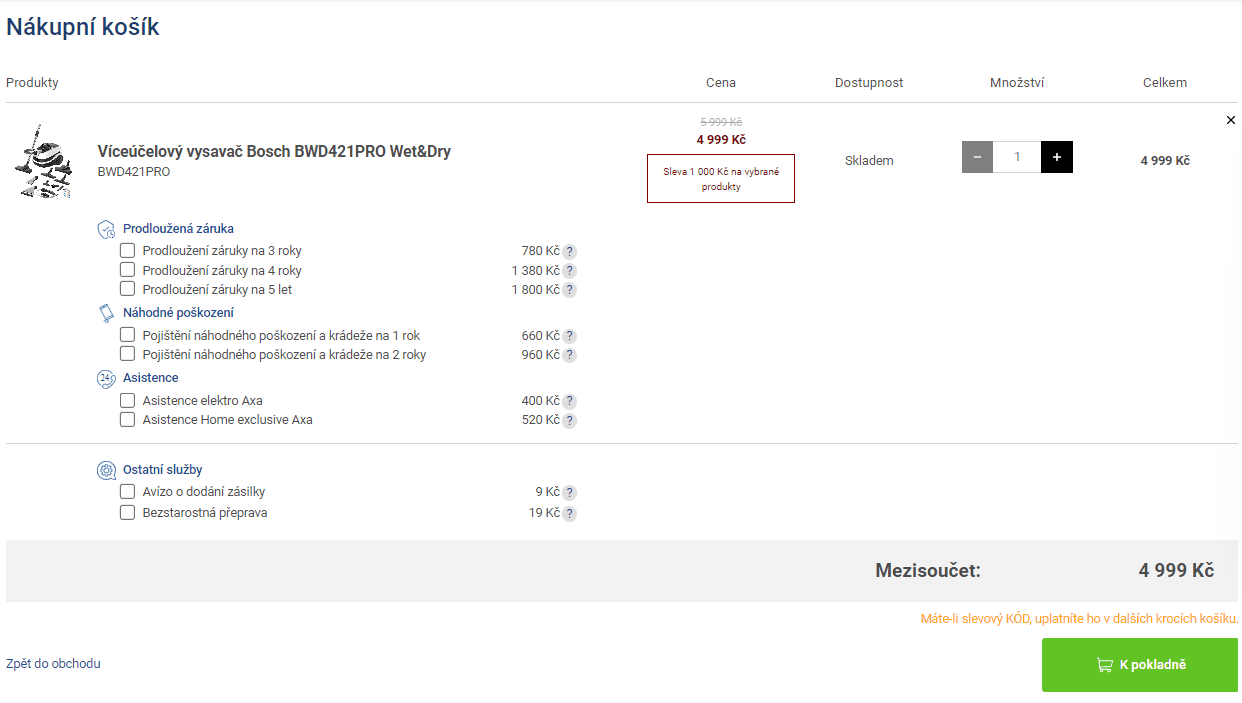Check Prodloužení záruky na 4 roky
Viewport: 1242px width, 703px height.
point(127,270)
